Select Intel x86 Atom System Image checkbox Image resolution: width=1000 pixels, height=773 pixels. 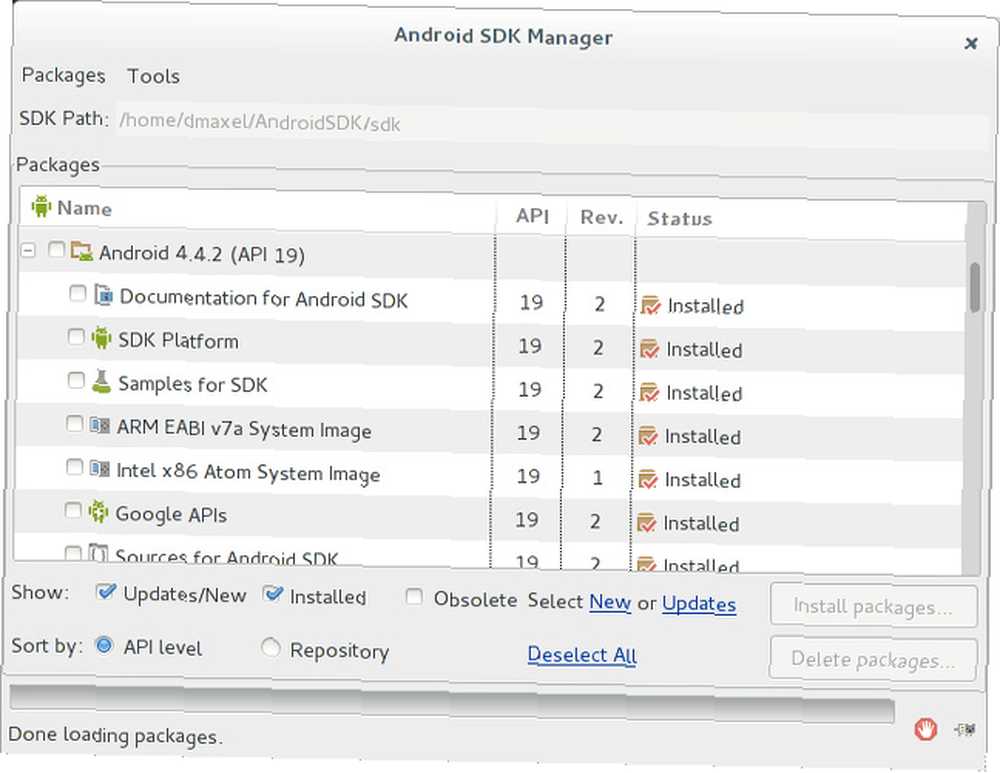pyautogui.click(x=74, y=467)
